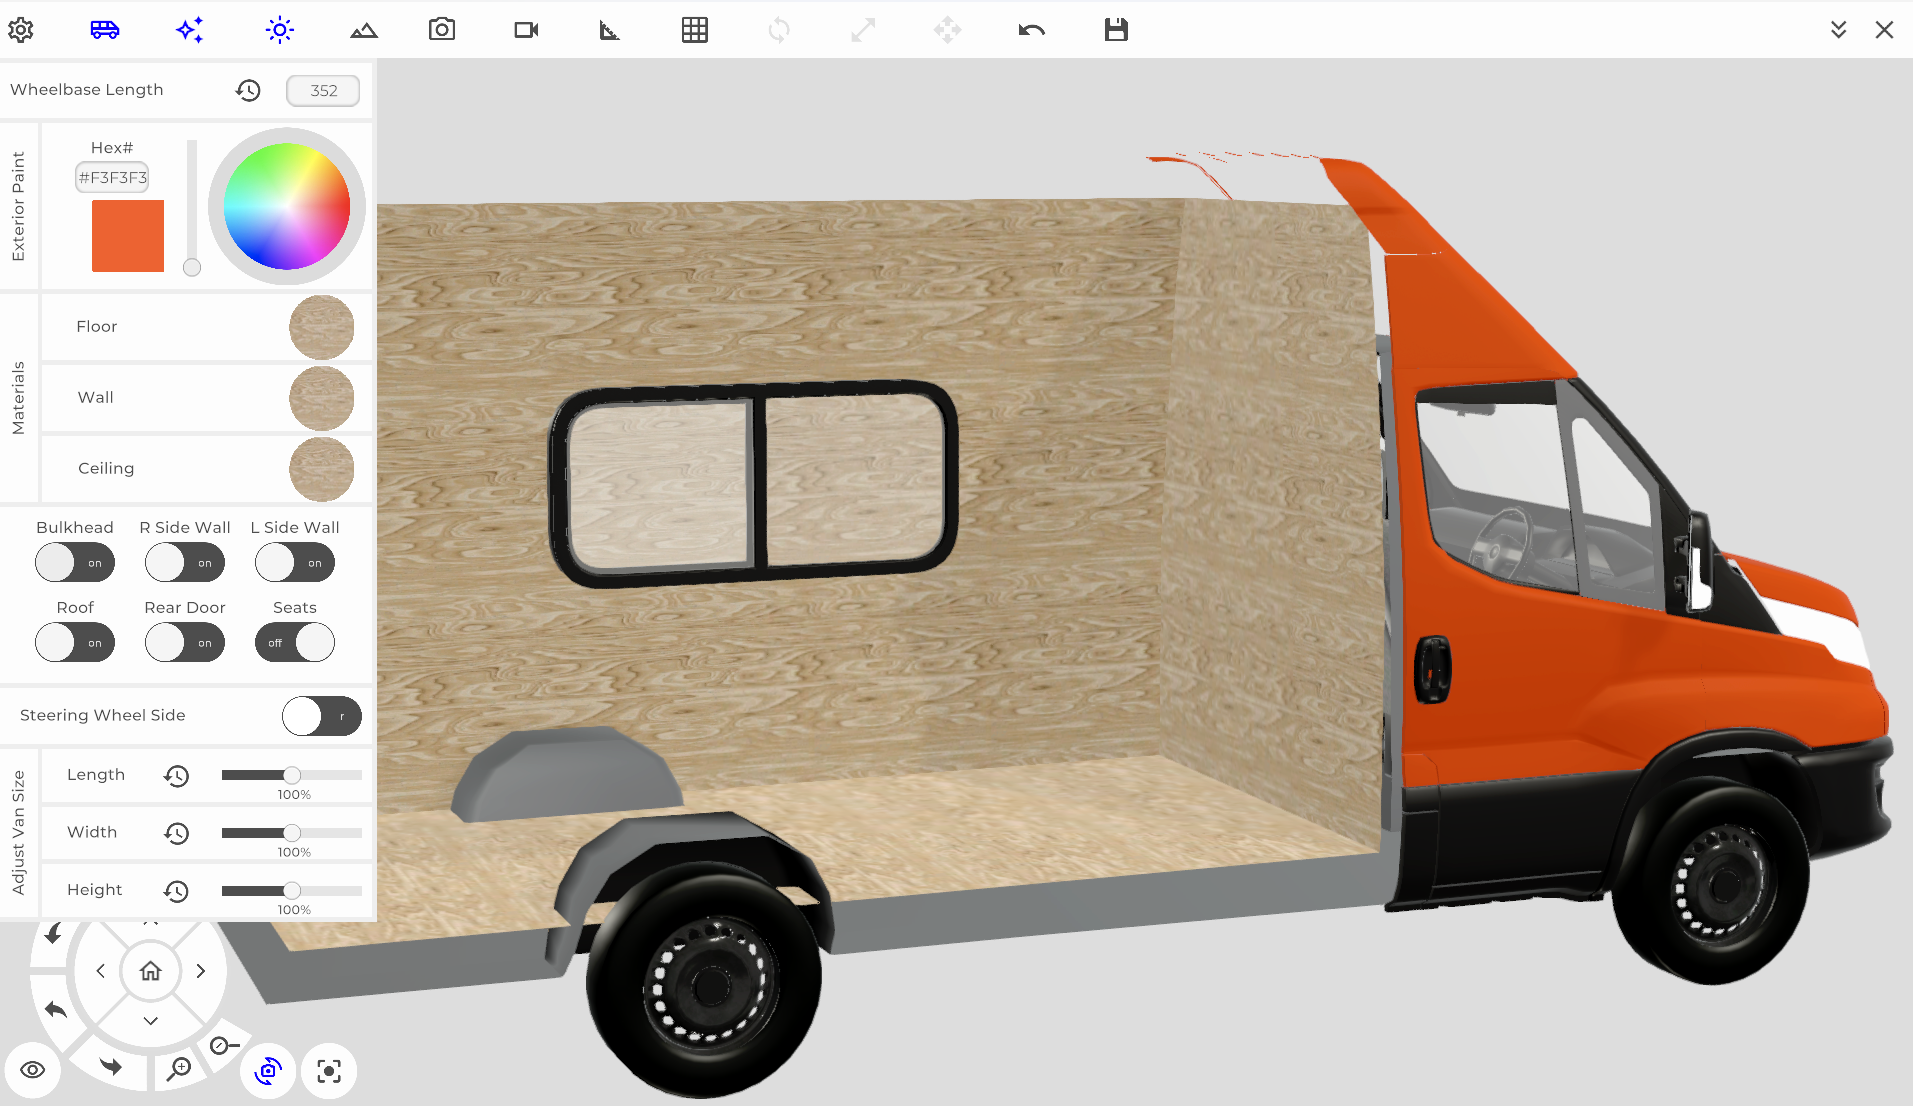Reset van Length to default

coord(176,776)
